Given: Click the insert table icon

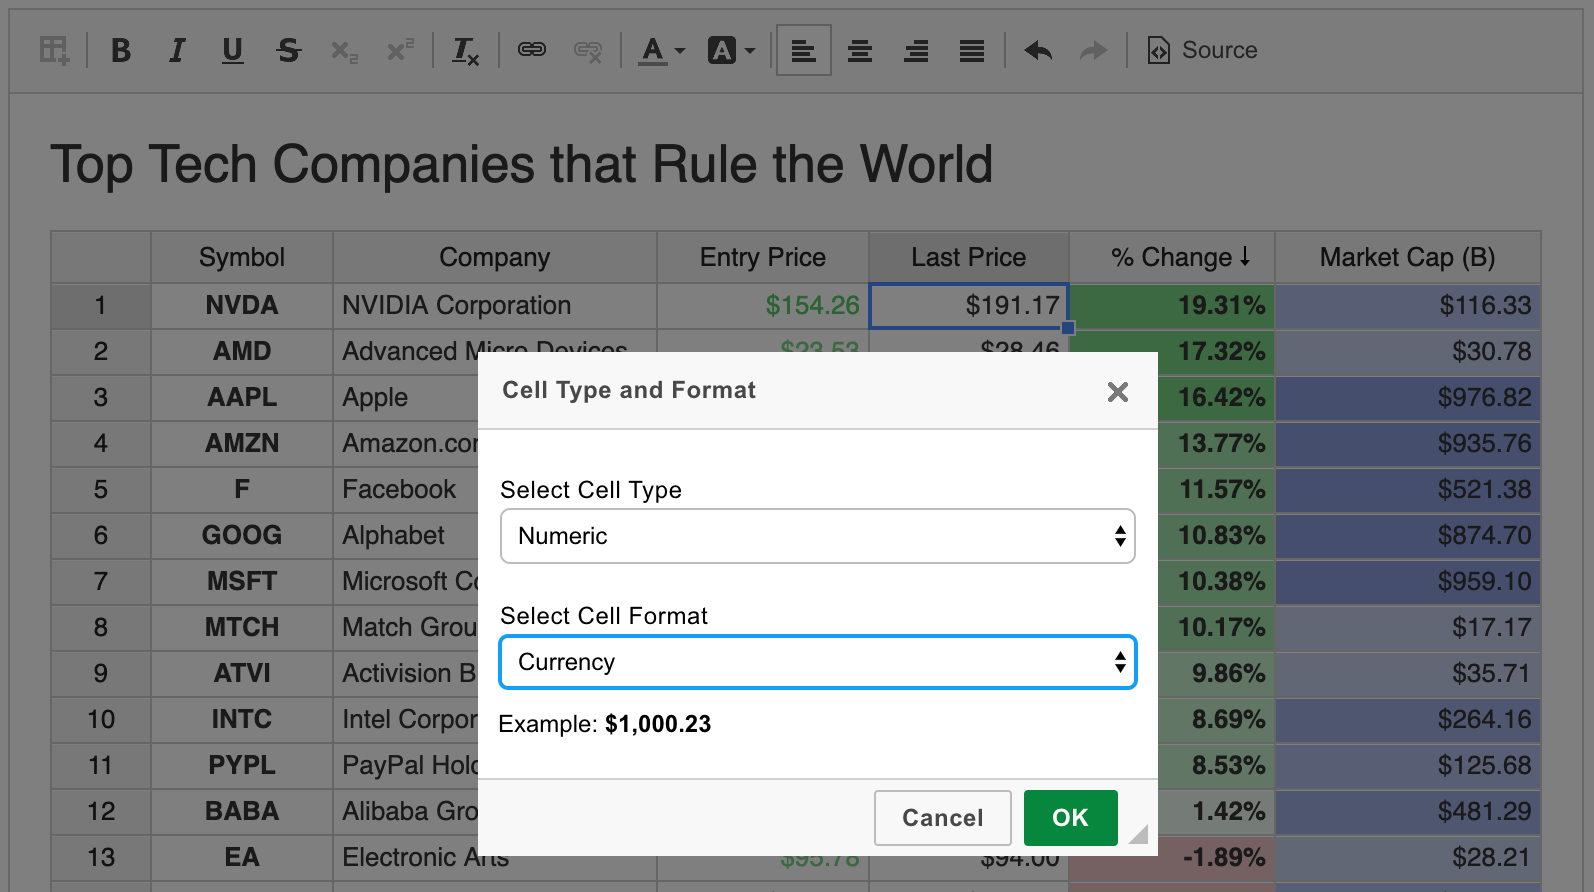Looking at the screenshot, I should 54,50.
